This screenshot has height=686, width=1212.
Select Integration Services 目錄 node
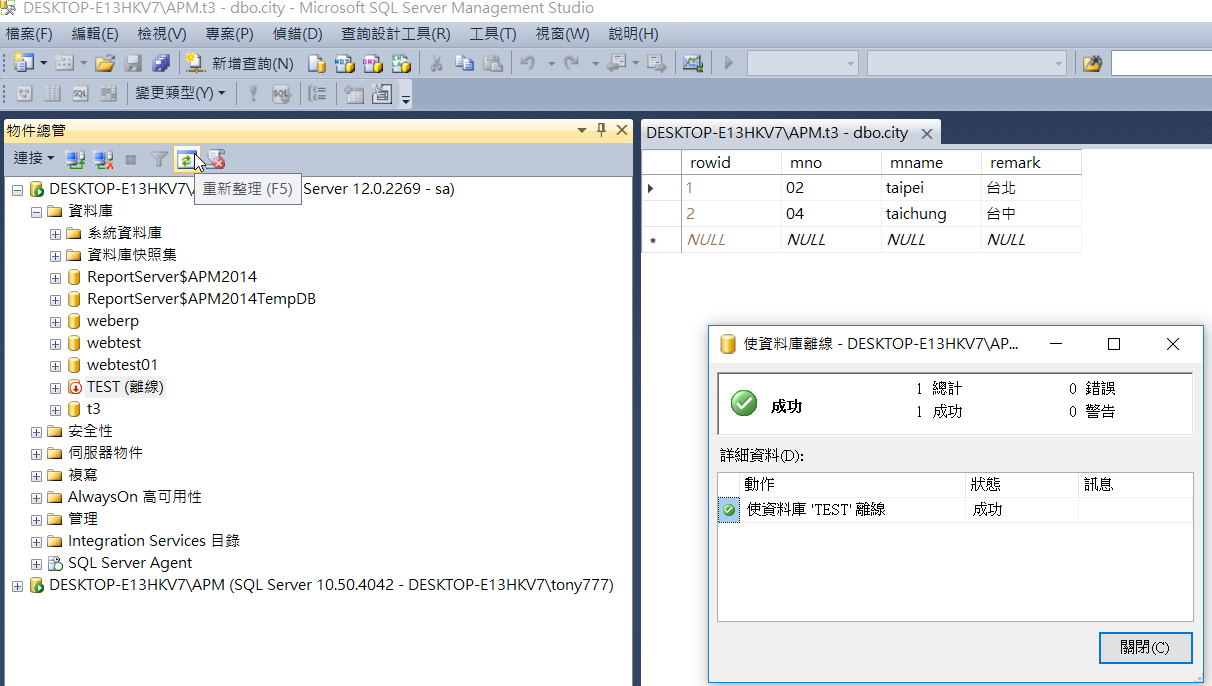click(153, 541)
